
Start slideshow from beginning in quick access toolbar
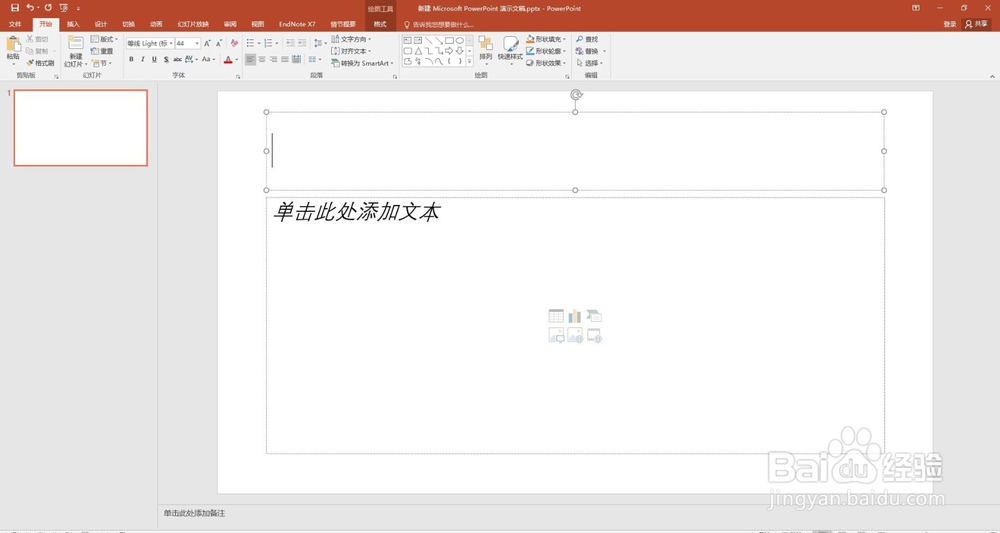64,8
